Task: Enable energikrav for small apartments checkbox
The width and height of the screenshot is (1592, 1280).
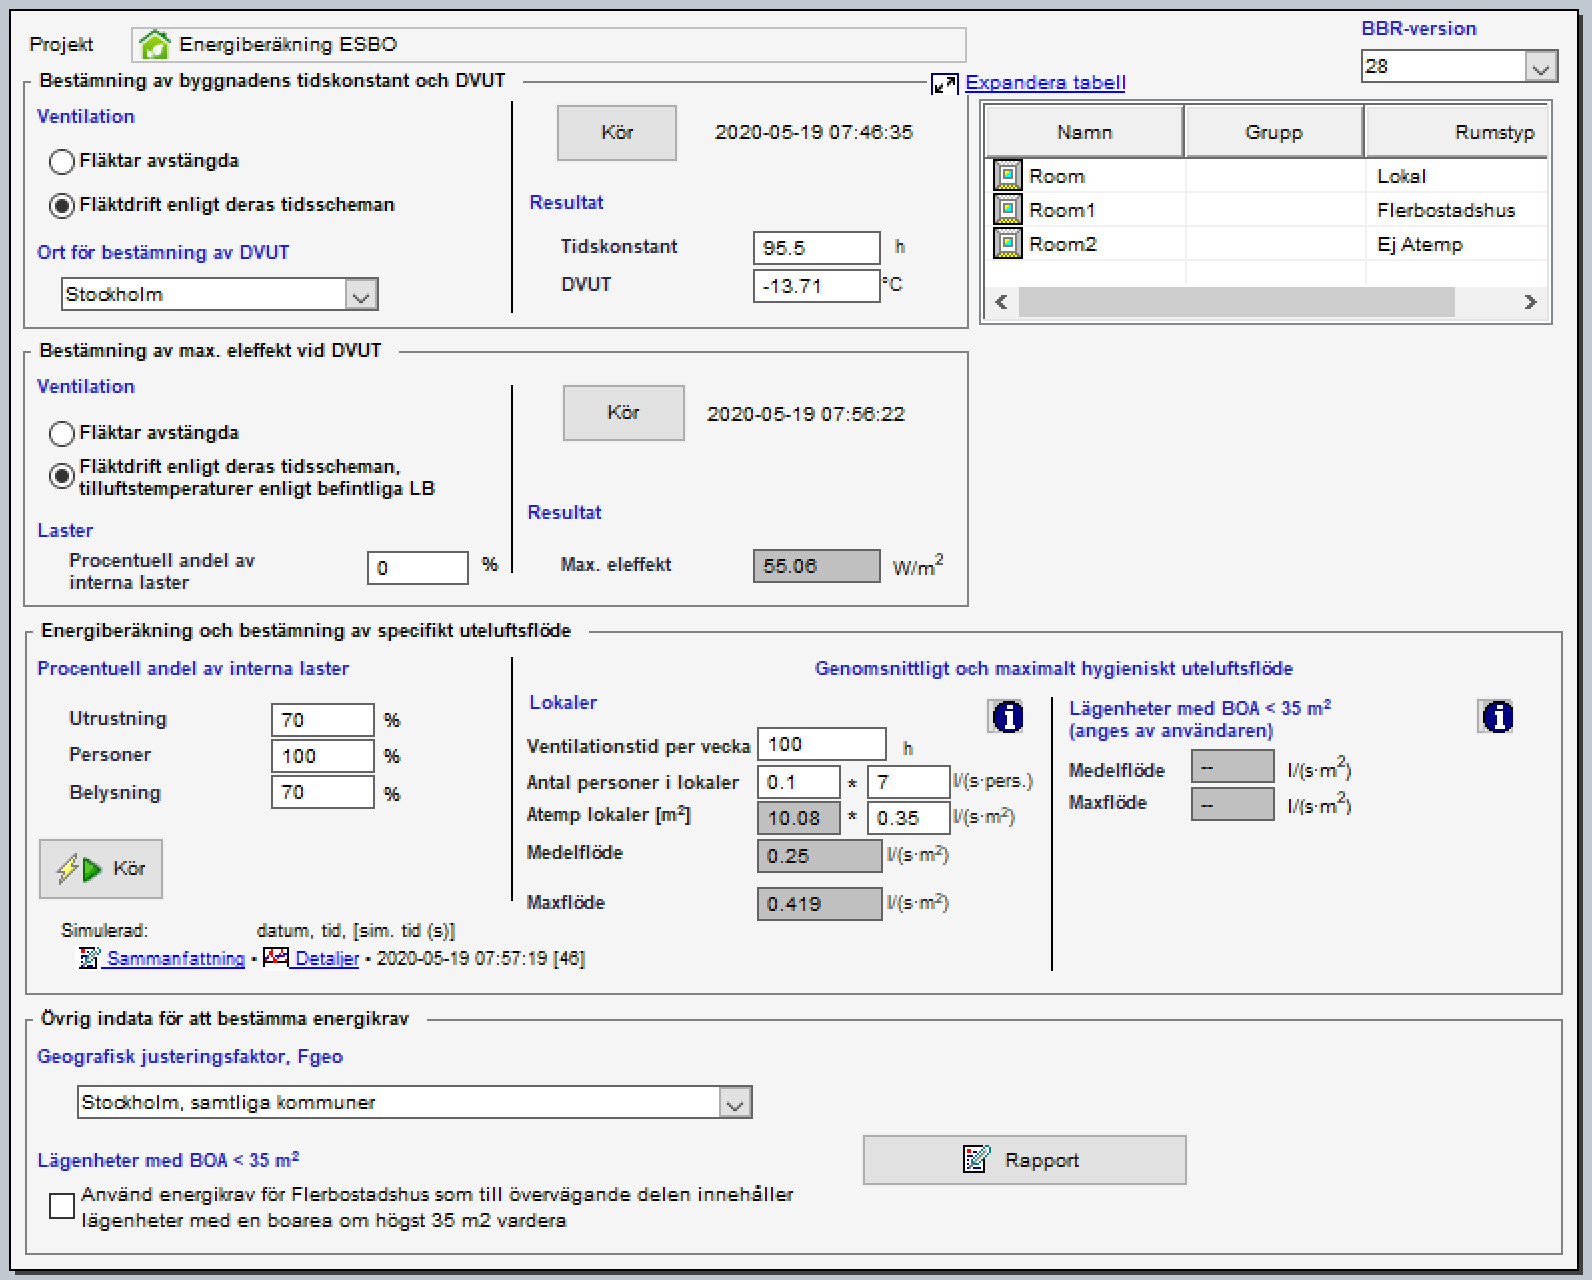Action: click(x=62, y=1206)
